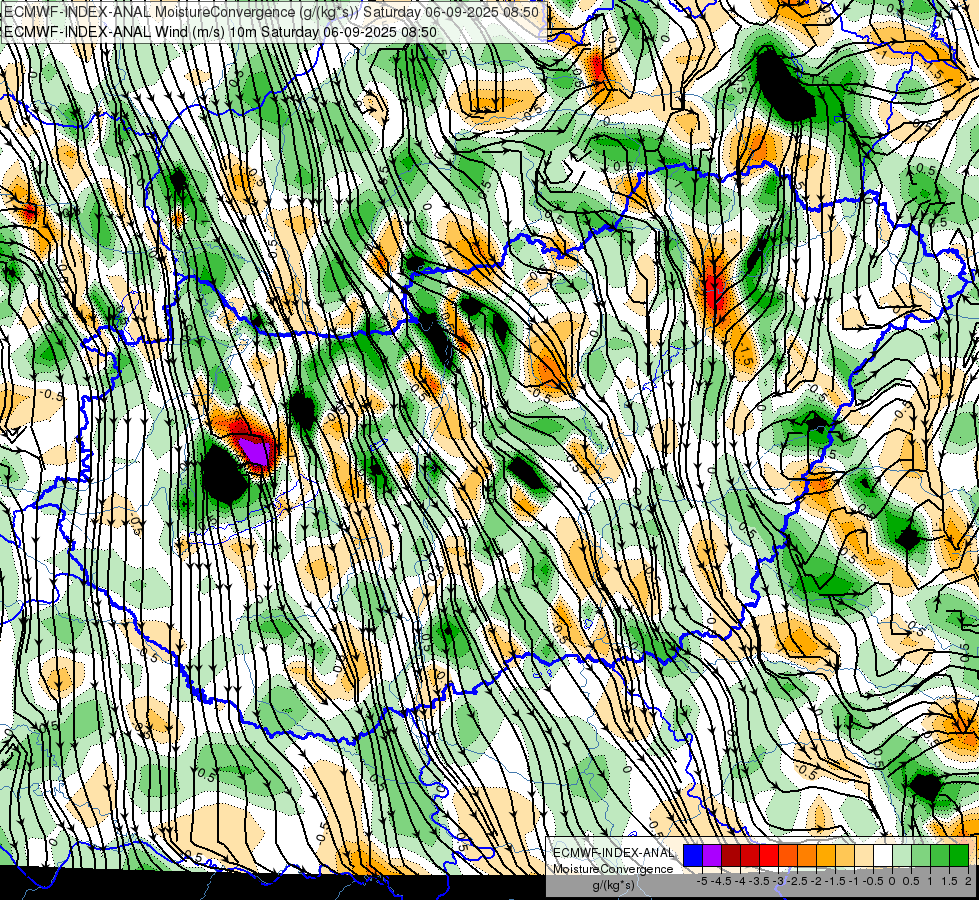The width and height of the screenshot is (979, 900).
Task: Select the white legend swatch -0.5 to 0
Action: [883, 855]
